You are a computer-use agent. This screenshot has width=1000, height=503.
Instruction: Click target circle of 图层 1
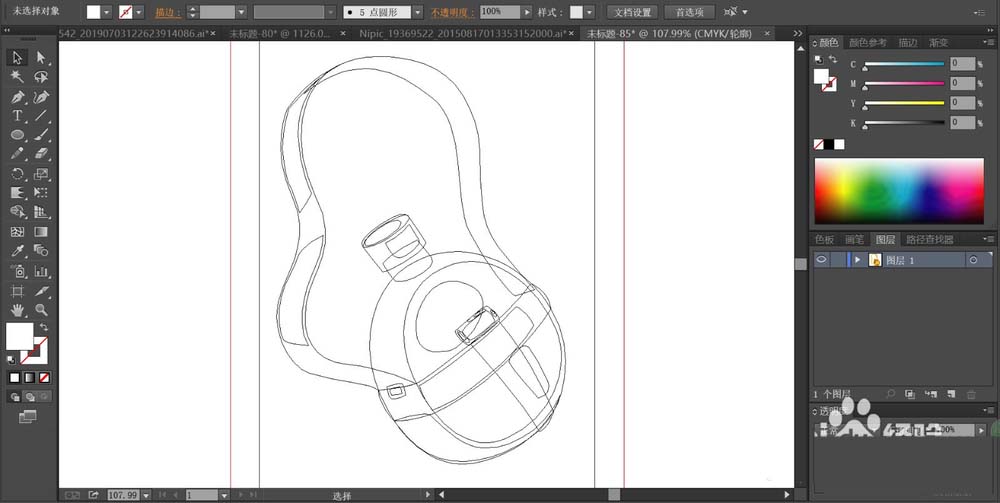(973, 260)
